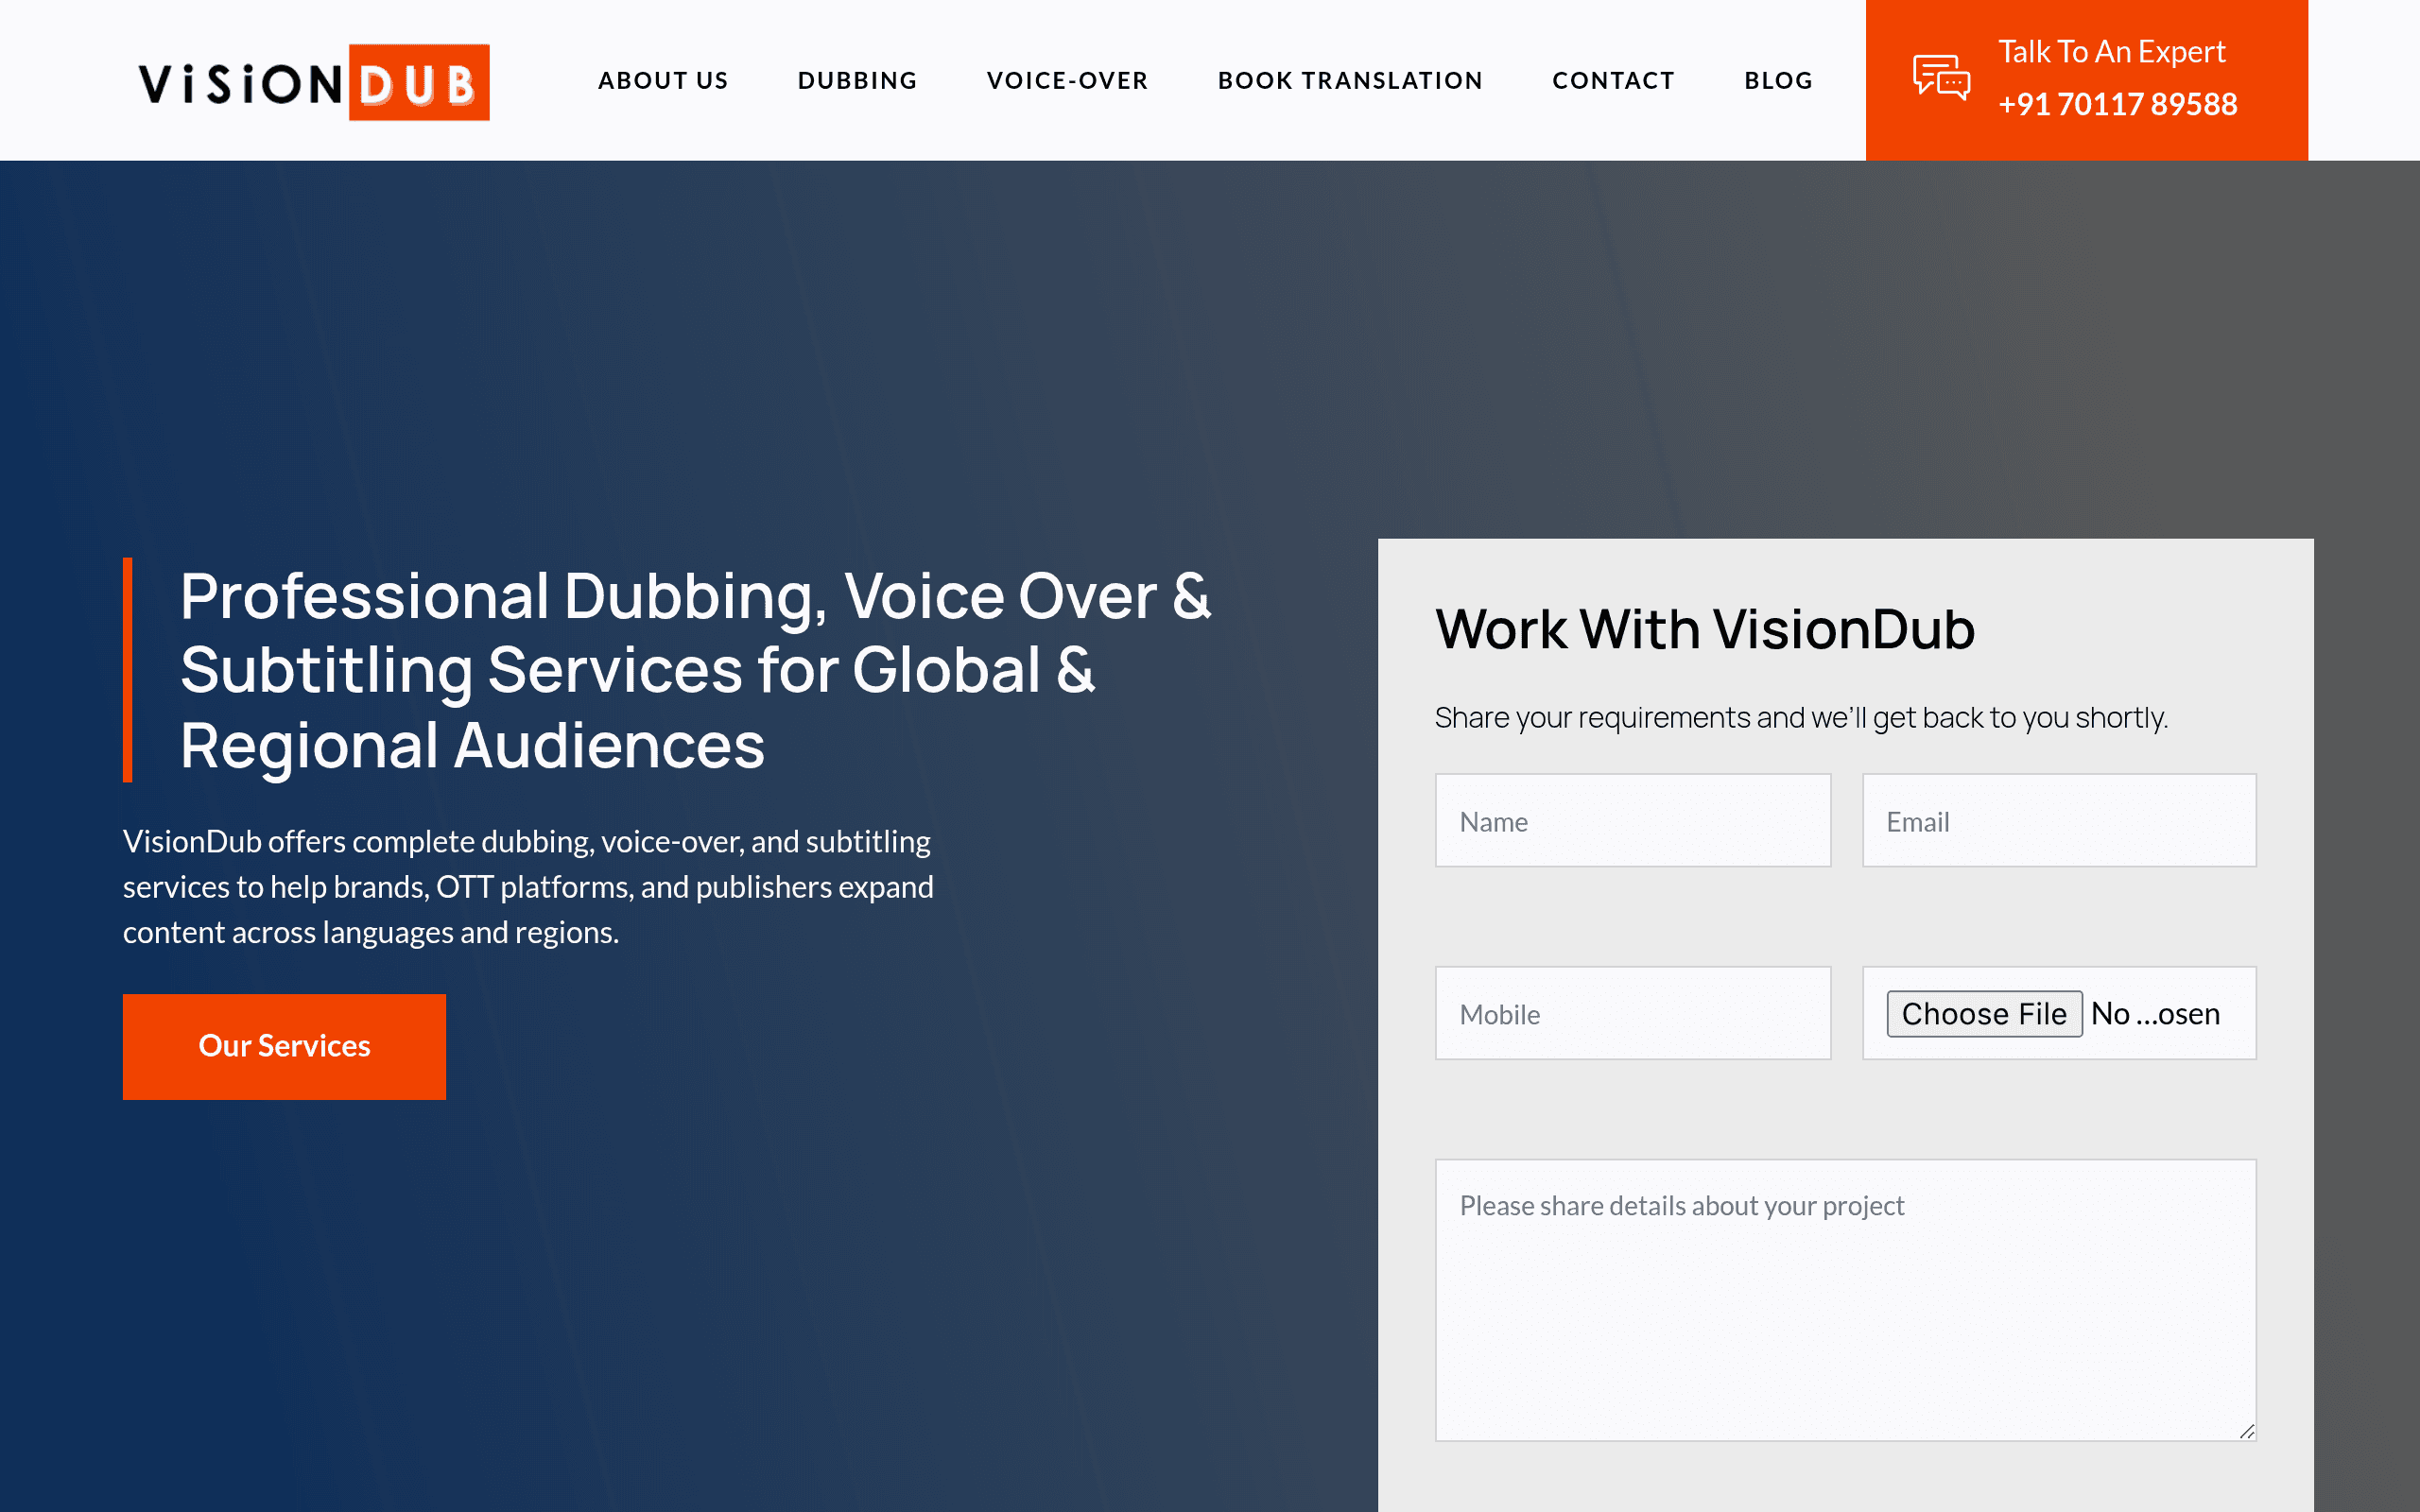The height and width of the screenshot is (1512, 2420).
Task: Click the 'Share your requirements' subtitle text
Action: click(1801, 718)
